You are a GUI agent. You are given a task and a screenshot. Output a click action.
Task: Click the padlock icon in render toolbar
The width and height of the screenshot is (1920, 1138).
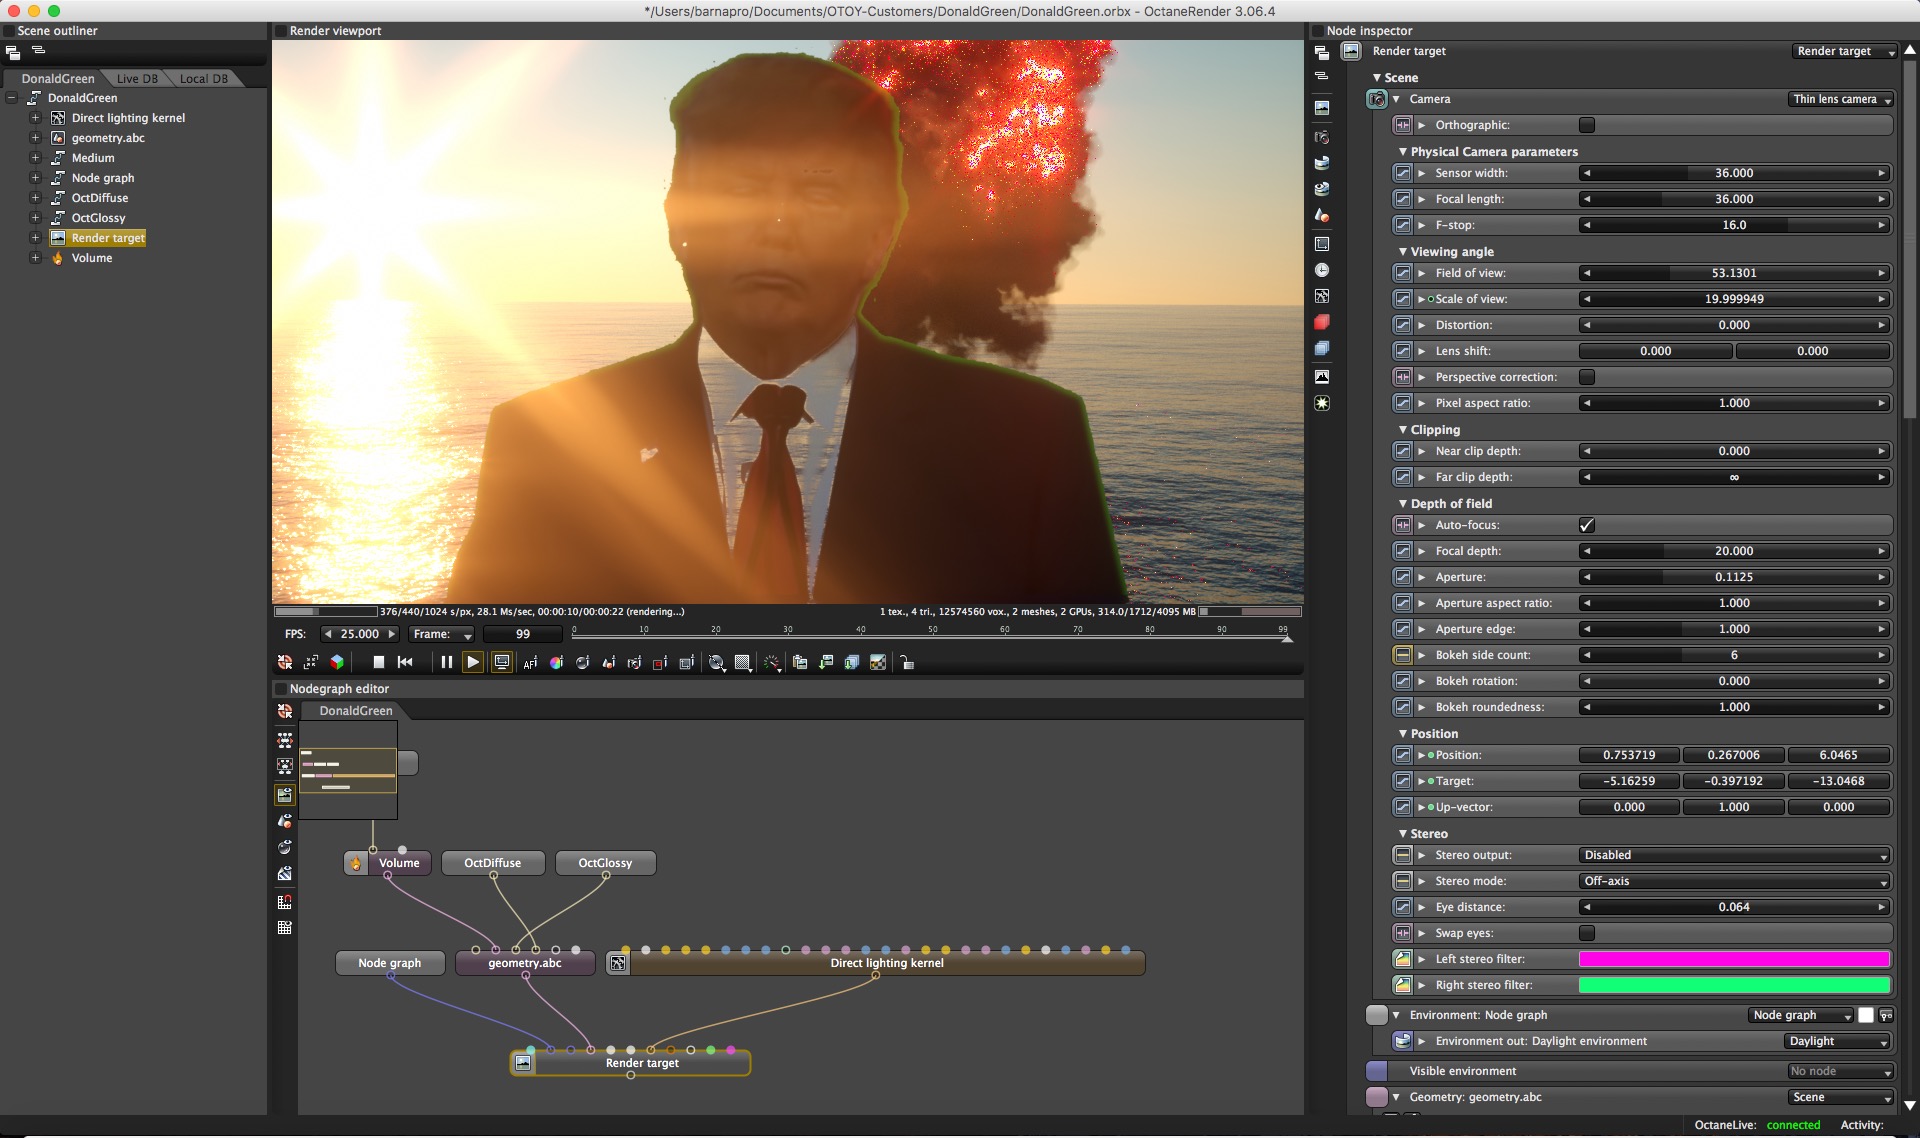[x=907, y=662]
